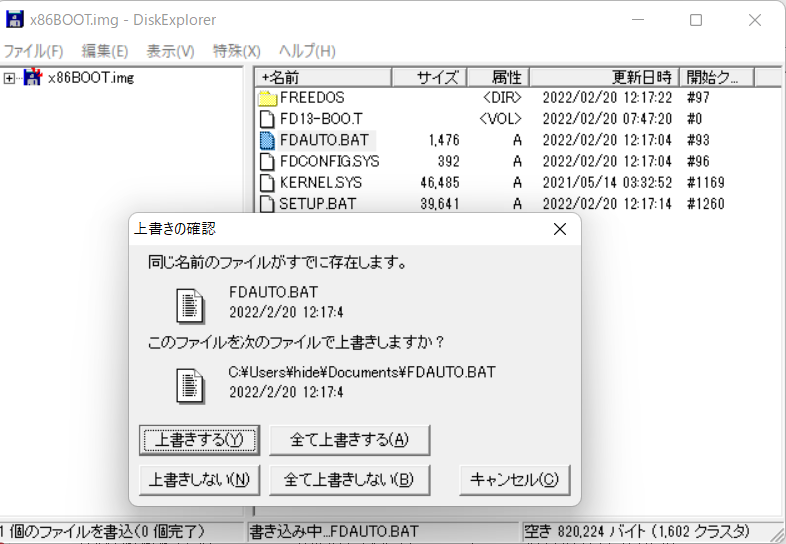
Task: Cancel with キャンセル(C) button
Action: 515,480
